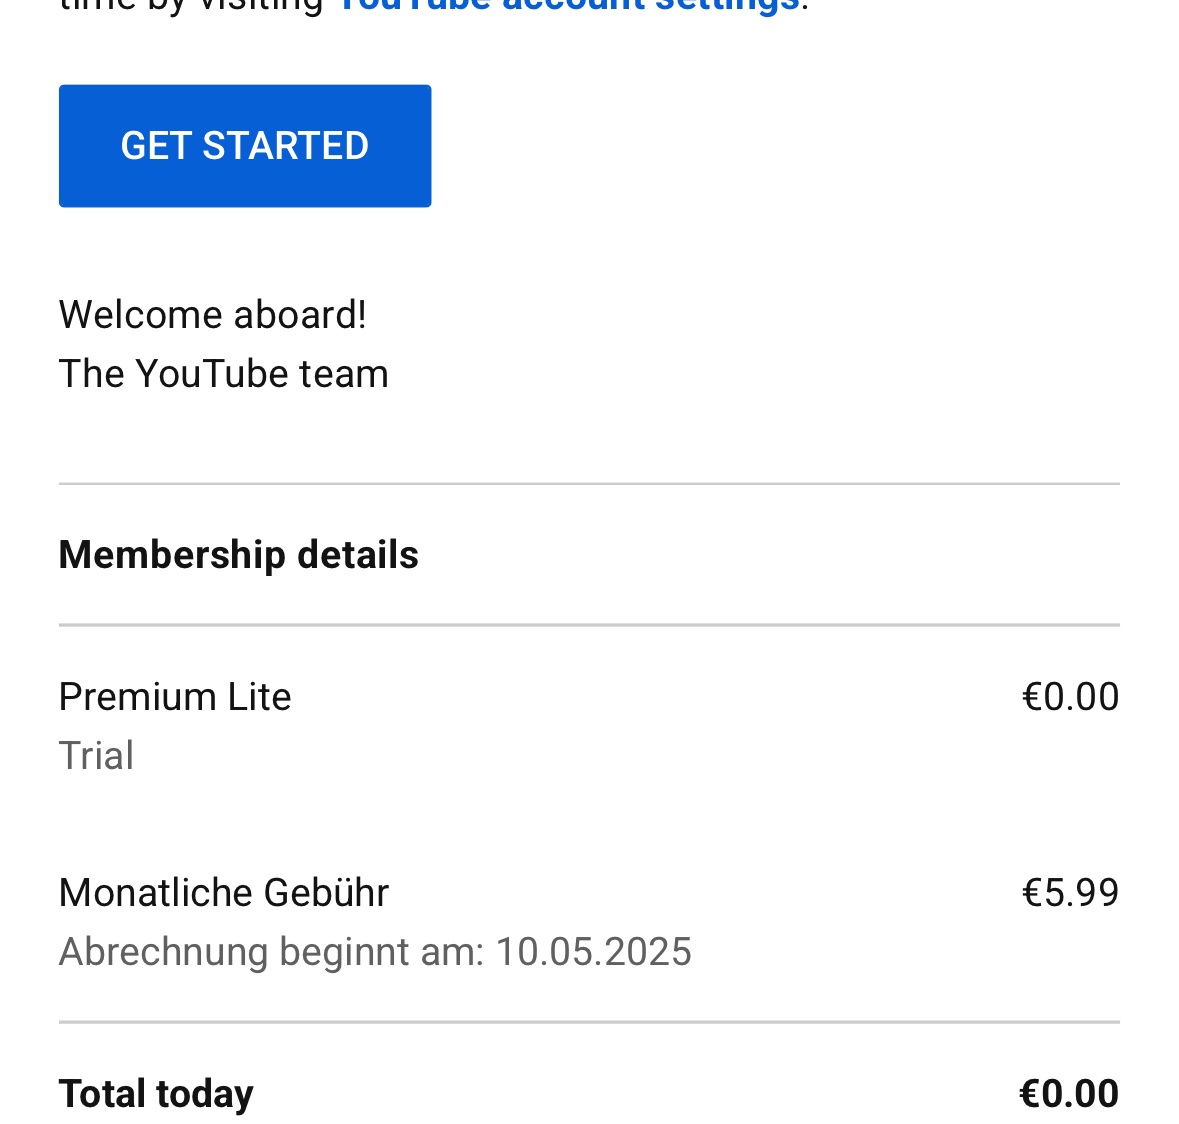Click the cut-off "time by visiting" text
1179x1124 pixels.
pos(190,5)
